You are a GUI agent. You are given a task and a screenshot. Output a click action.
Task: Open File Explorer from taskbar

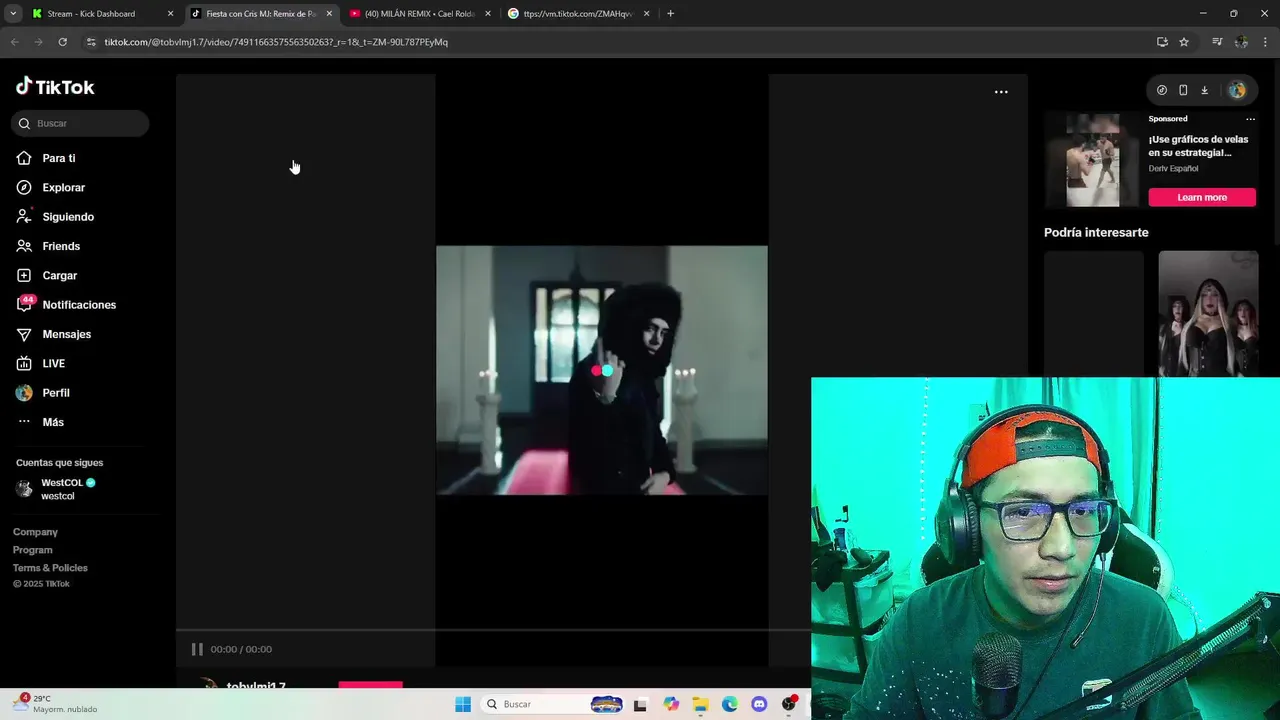(x=700, y=705)
